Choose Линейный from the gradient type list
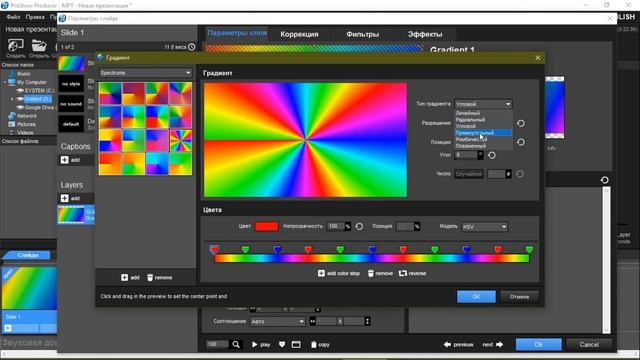The height and width of the screenshot is (360, 640). [468, 113]
